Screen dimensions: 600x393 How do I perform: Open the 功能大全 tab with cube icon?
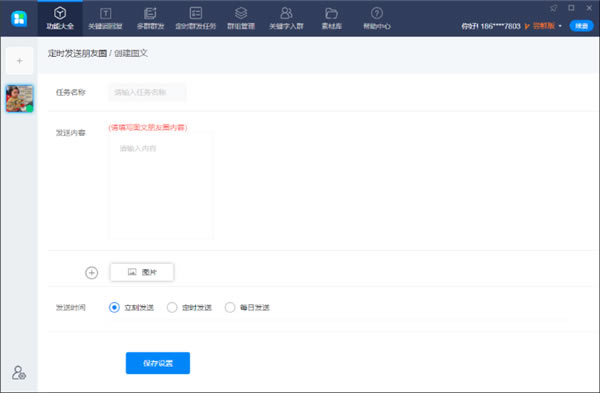click(60, 18)
